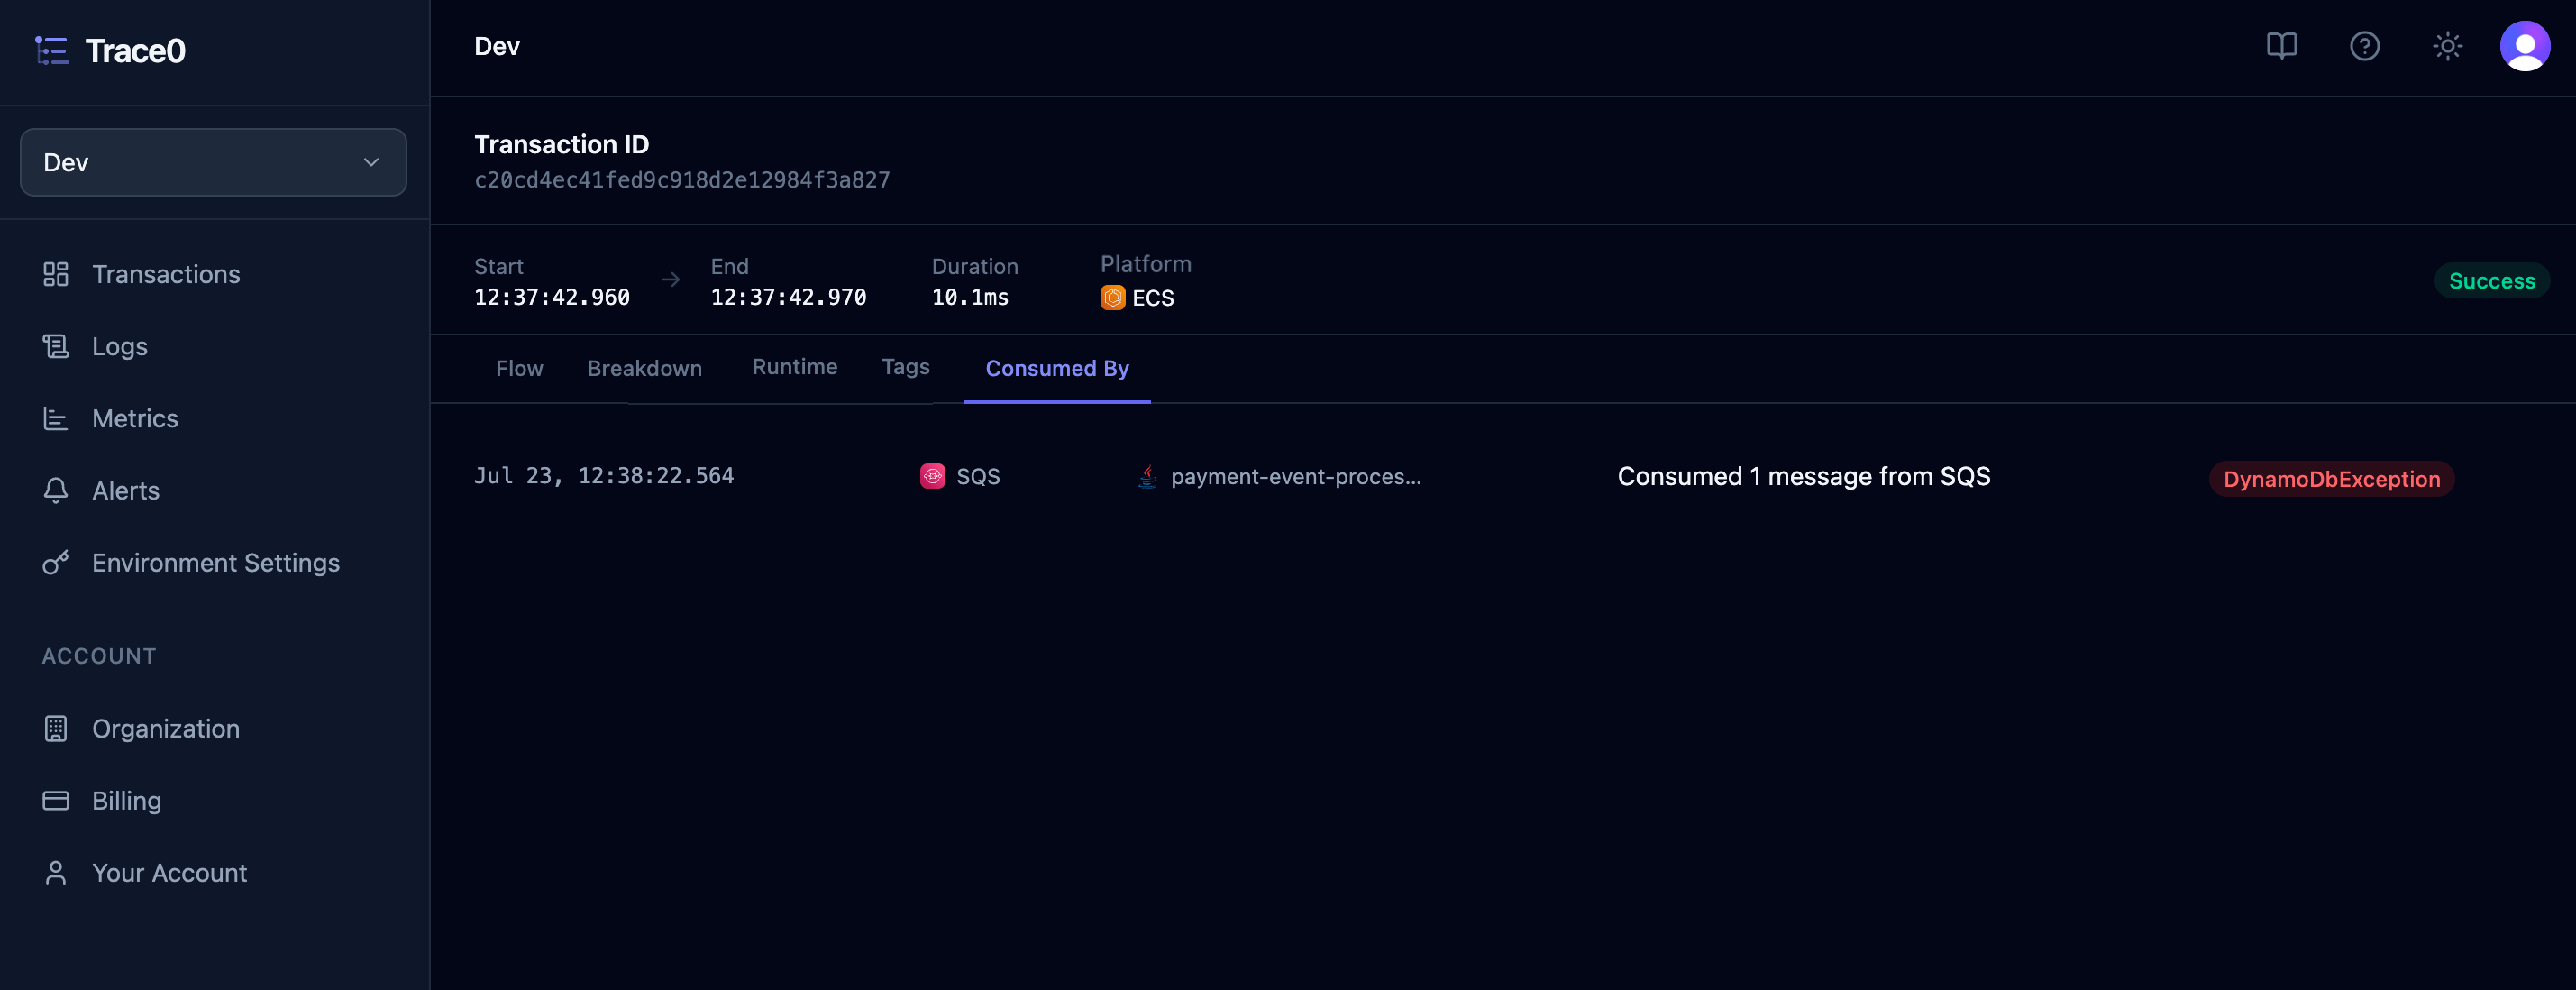Click the Alerts bell icon
This screenshot has height=990, width=2576.
[56, 490]
